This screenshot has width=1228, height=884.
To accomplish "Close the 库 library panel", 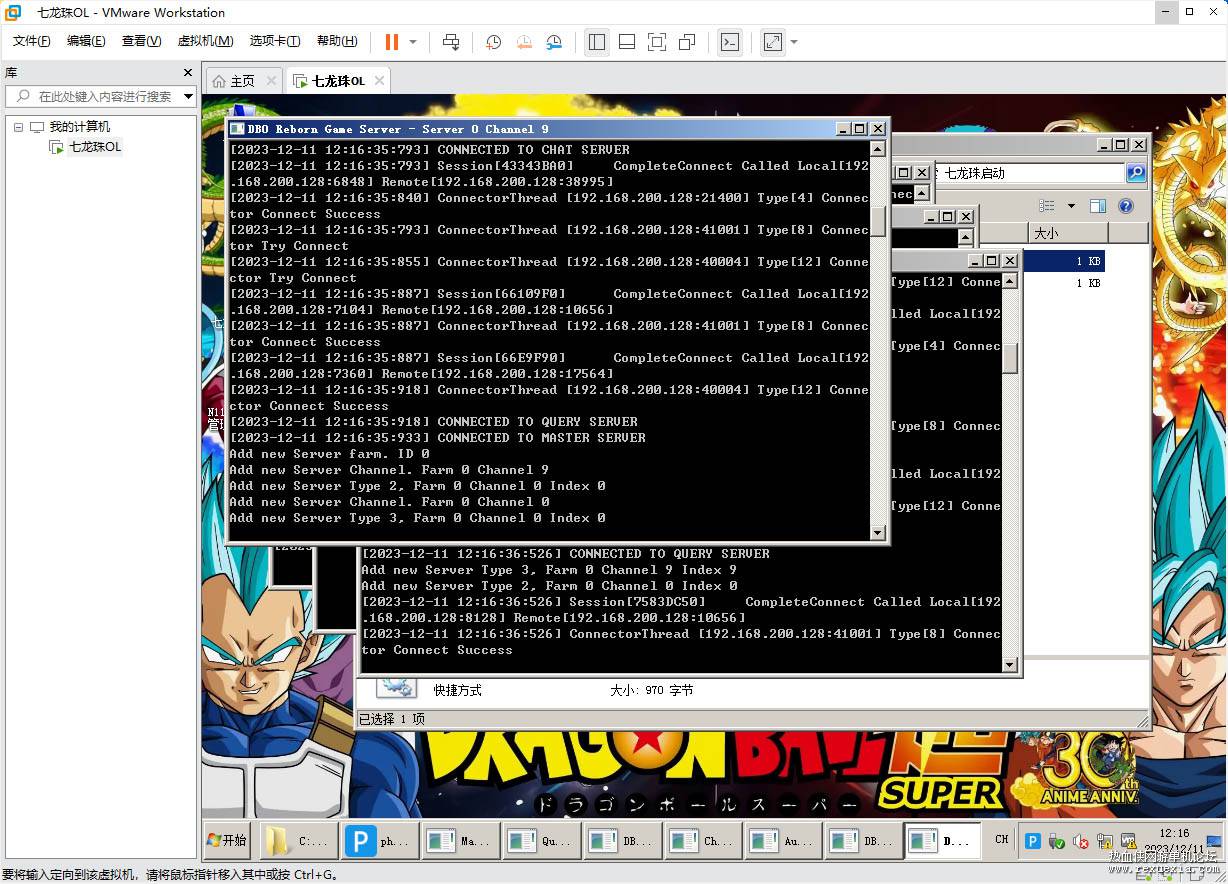I will 188,73.
